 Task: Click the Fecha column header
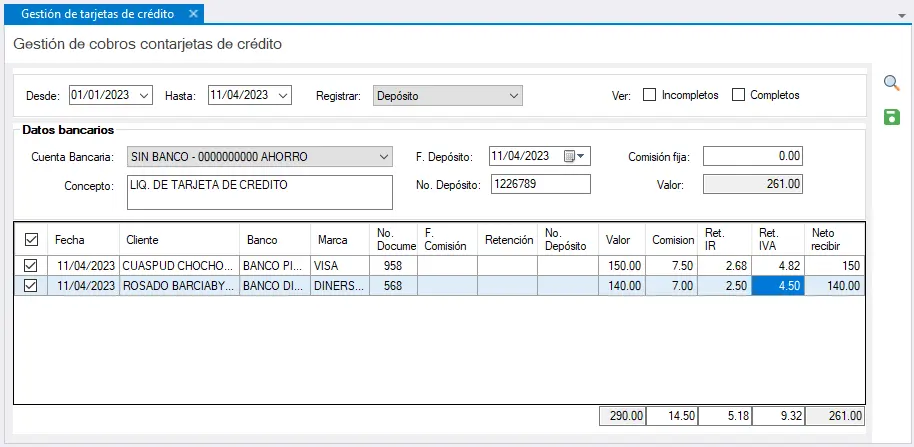tap(83, 240)
